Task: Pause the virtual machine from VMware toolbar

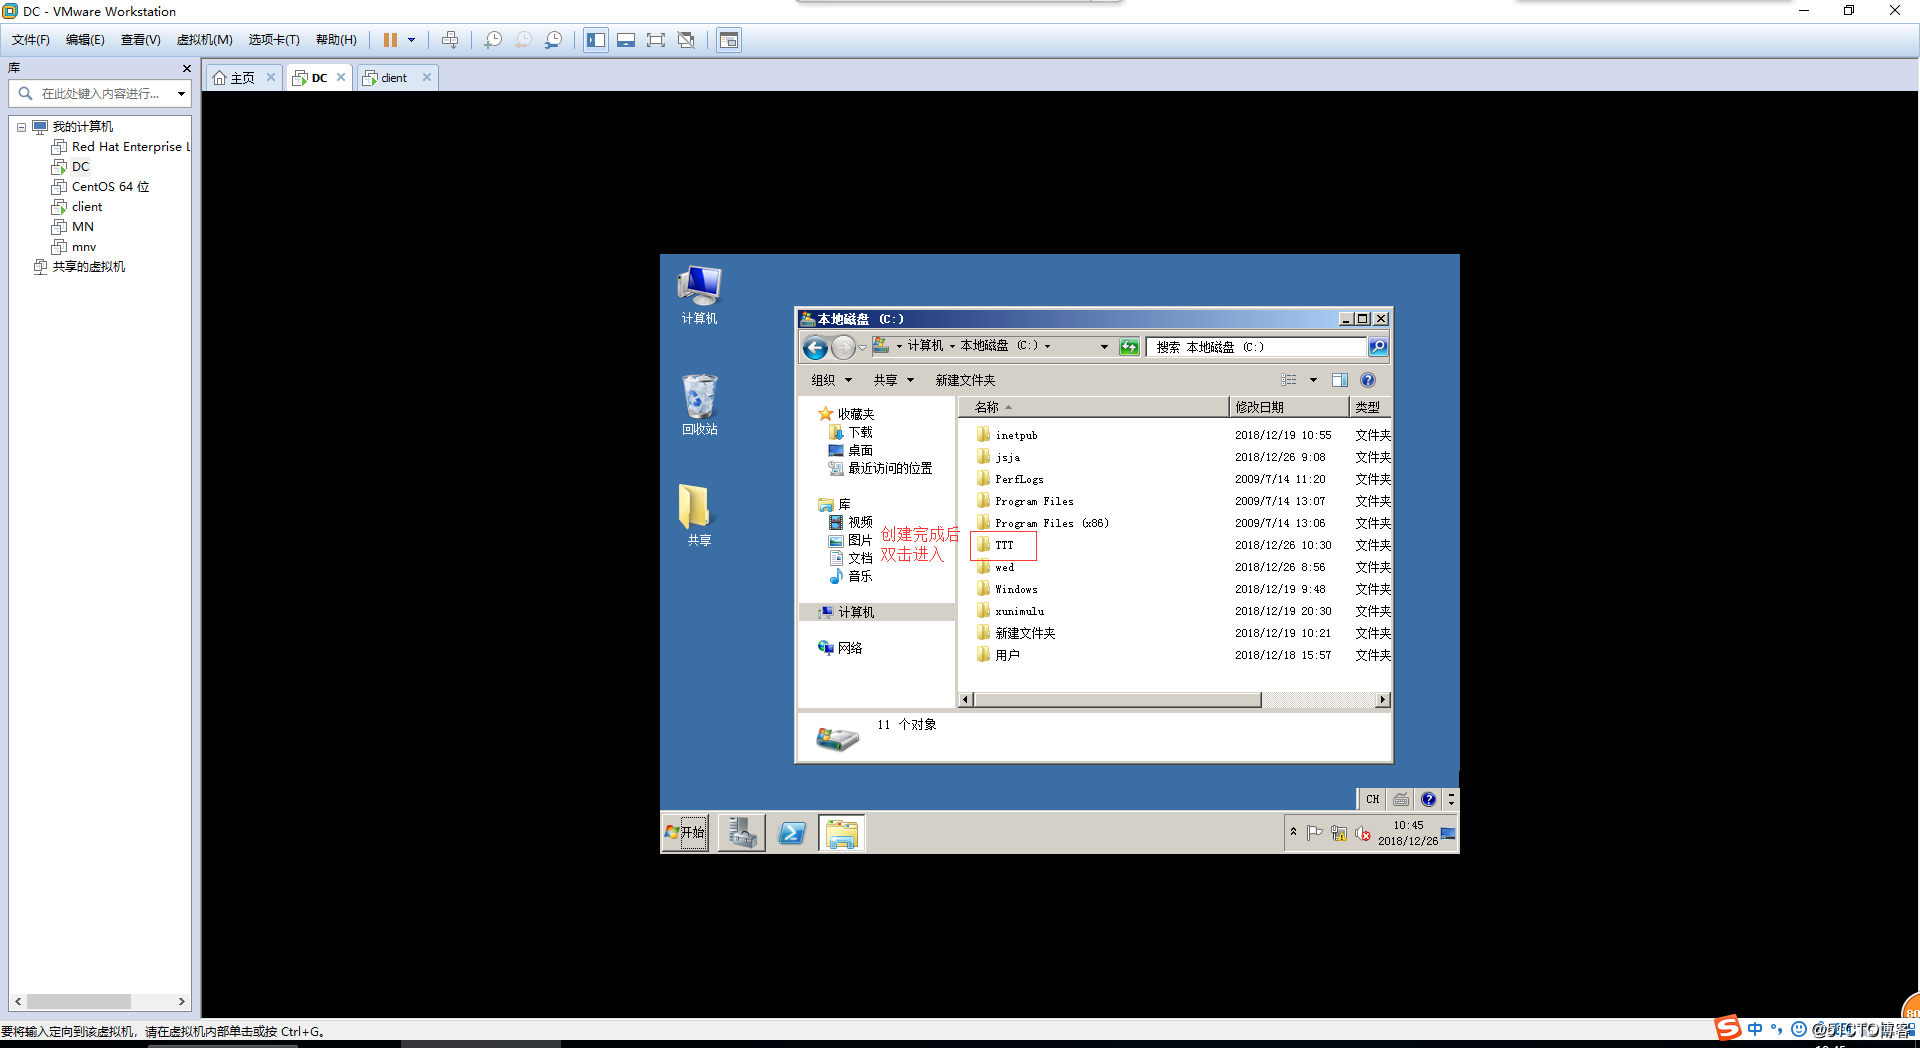Action: pyautogui.click(x=390, y=40)
